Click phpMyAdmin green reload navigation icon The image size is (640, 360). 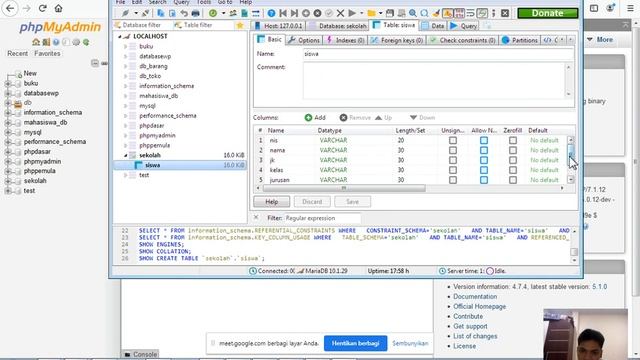coord(86,42)
